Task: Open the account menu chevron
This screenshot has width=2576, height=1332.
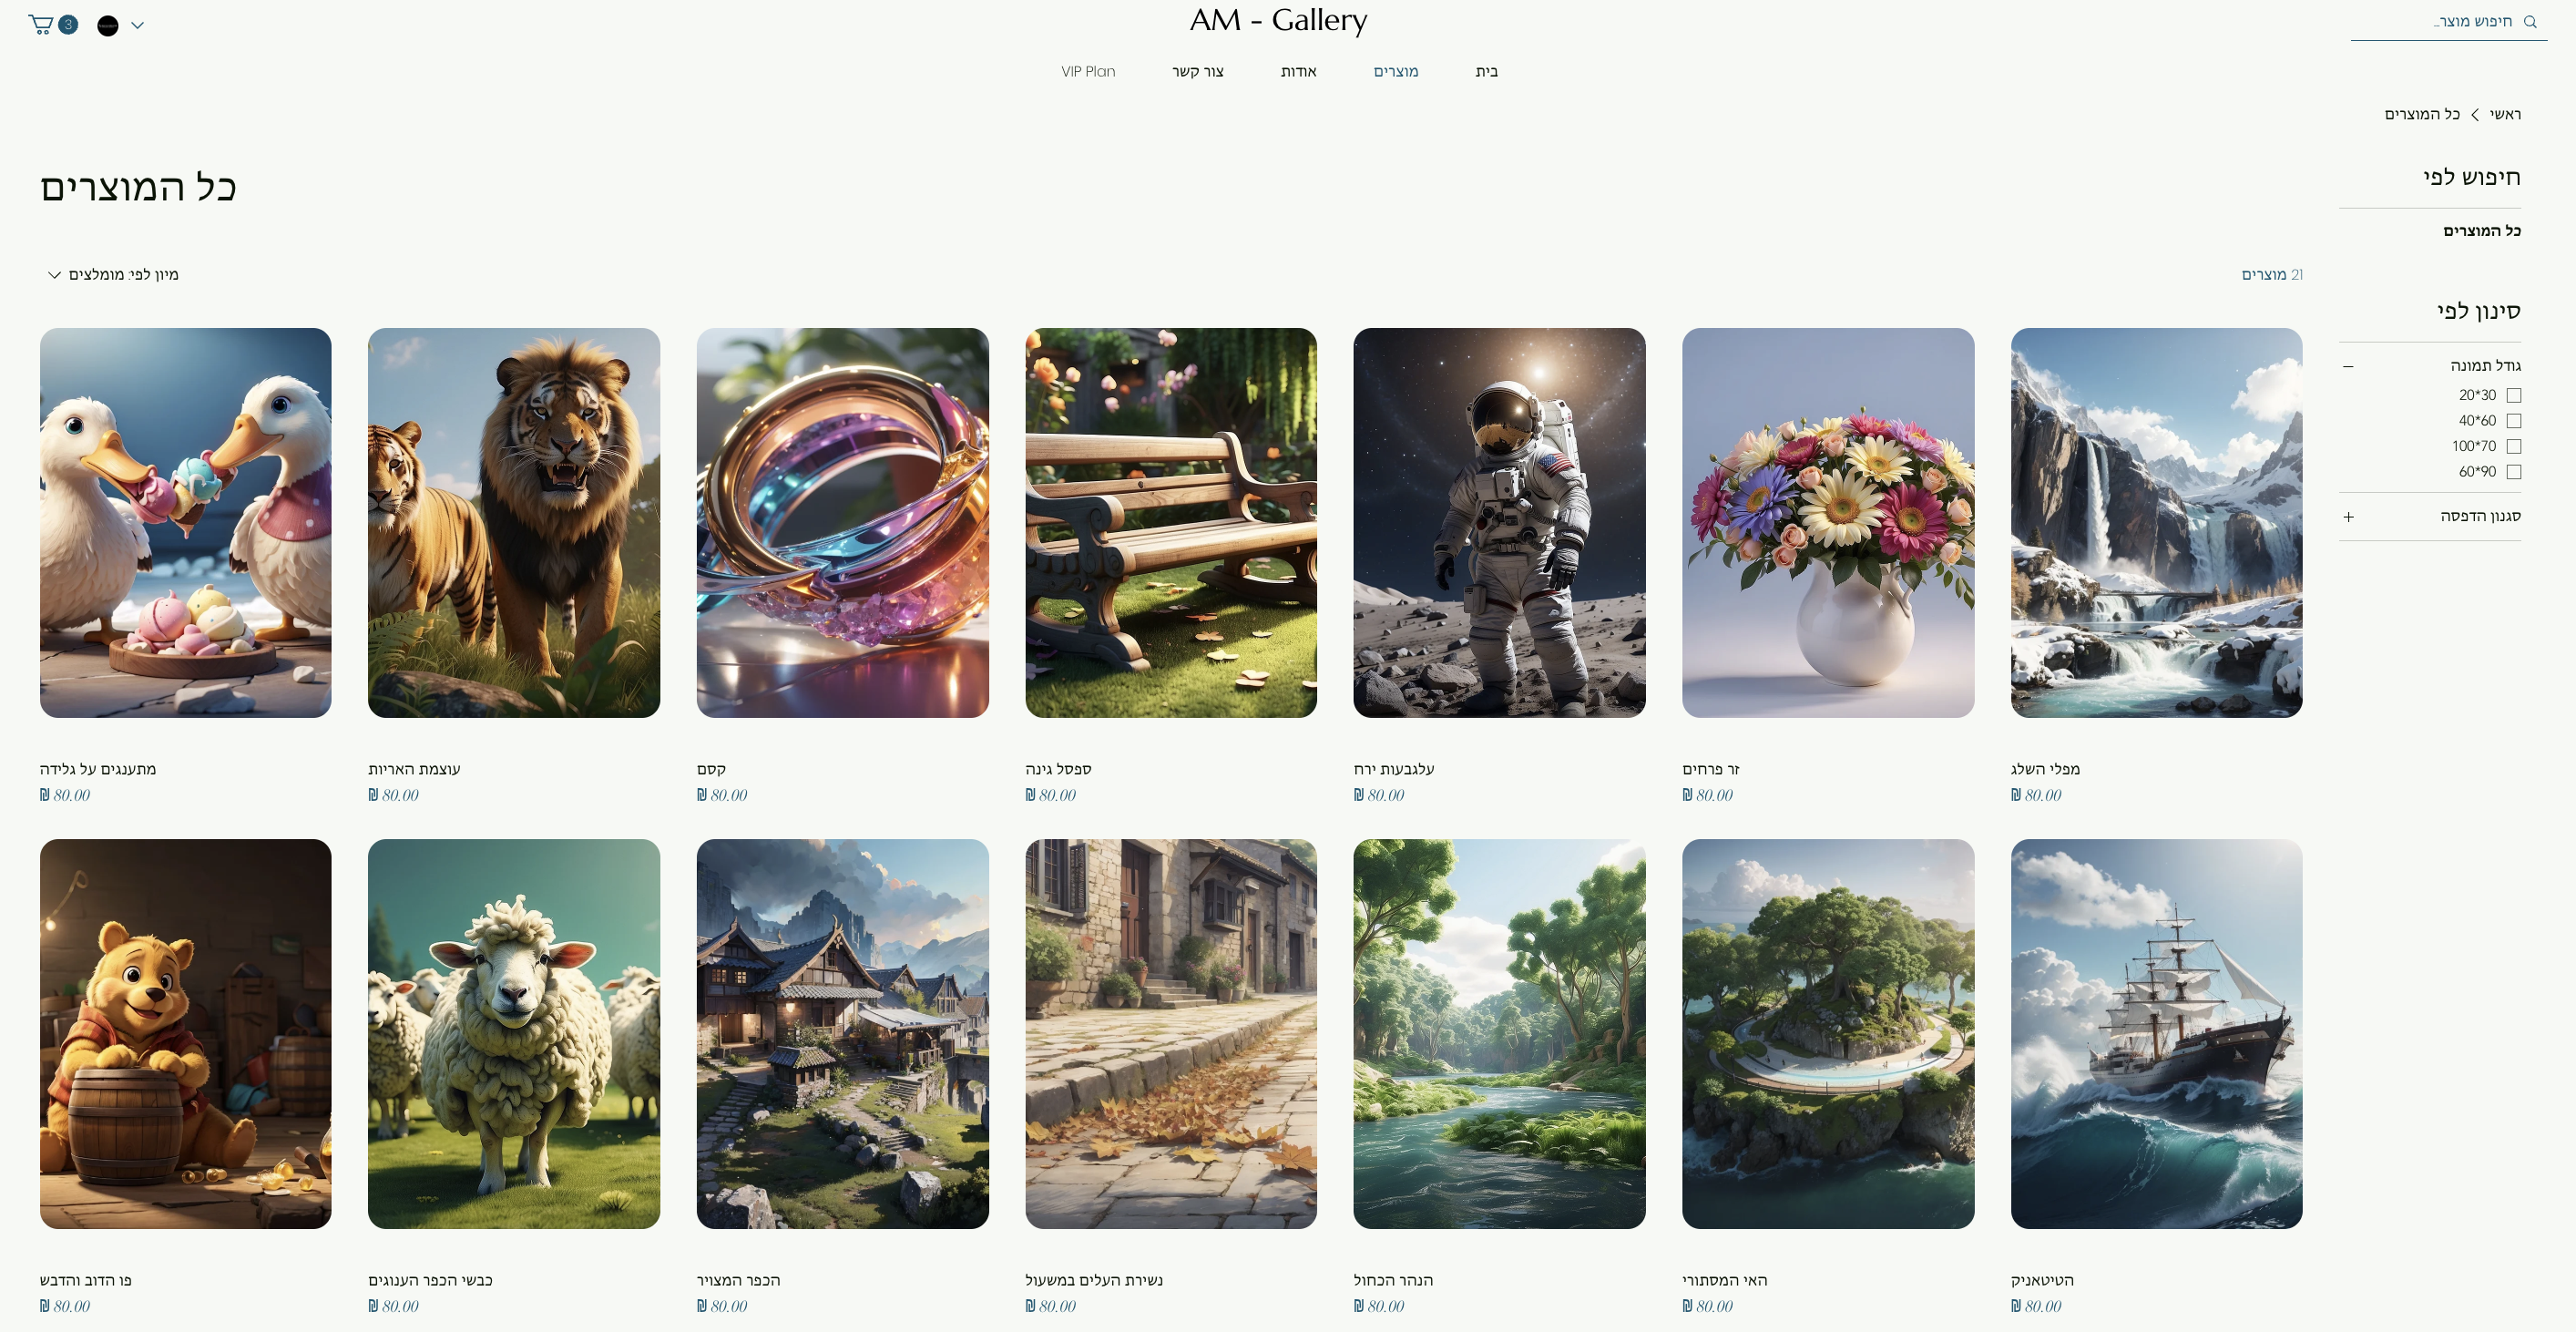Action: pos(138,26)
